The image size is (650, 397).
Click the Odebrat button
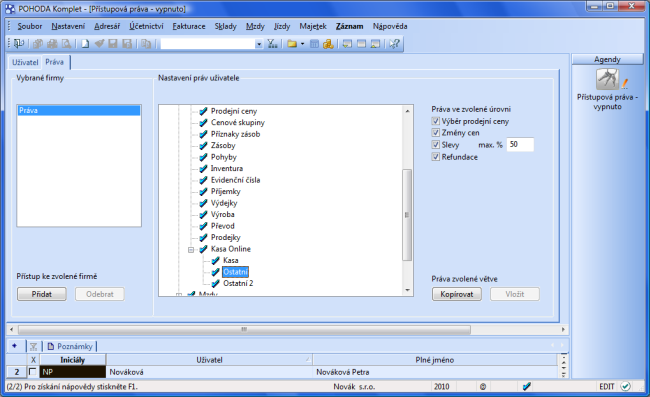coord(99,294)
